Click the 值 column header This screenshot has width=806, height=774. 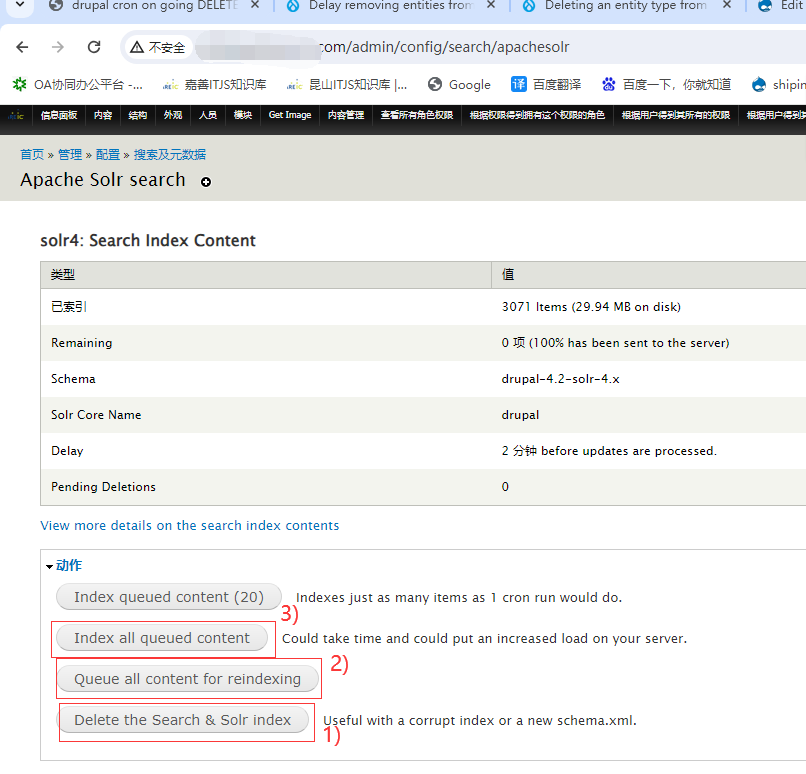tap(508, 275)
